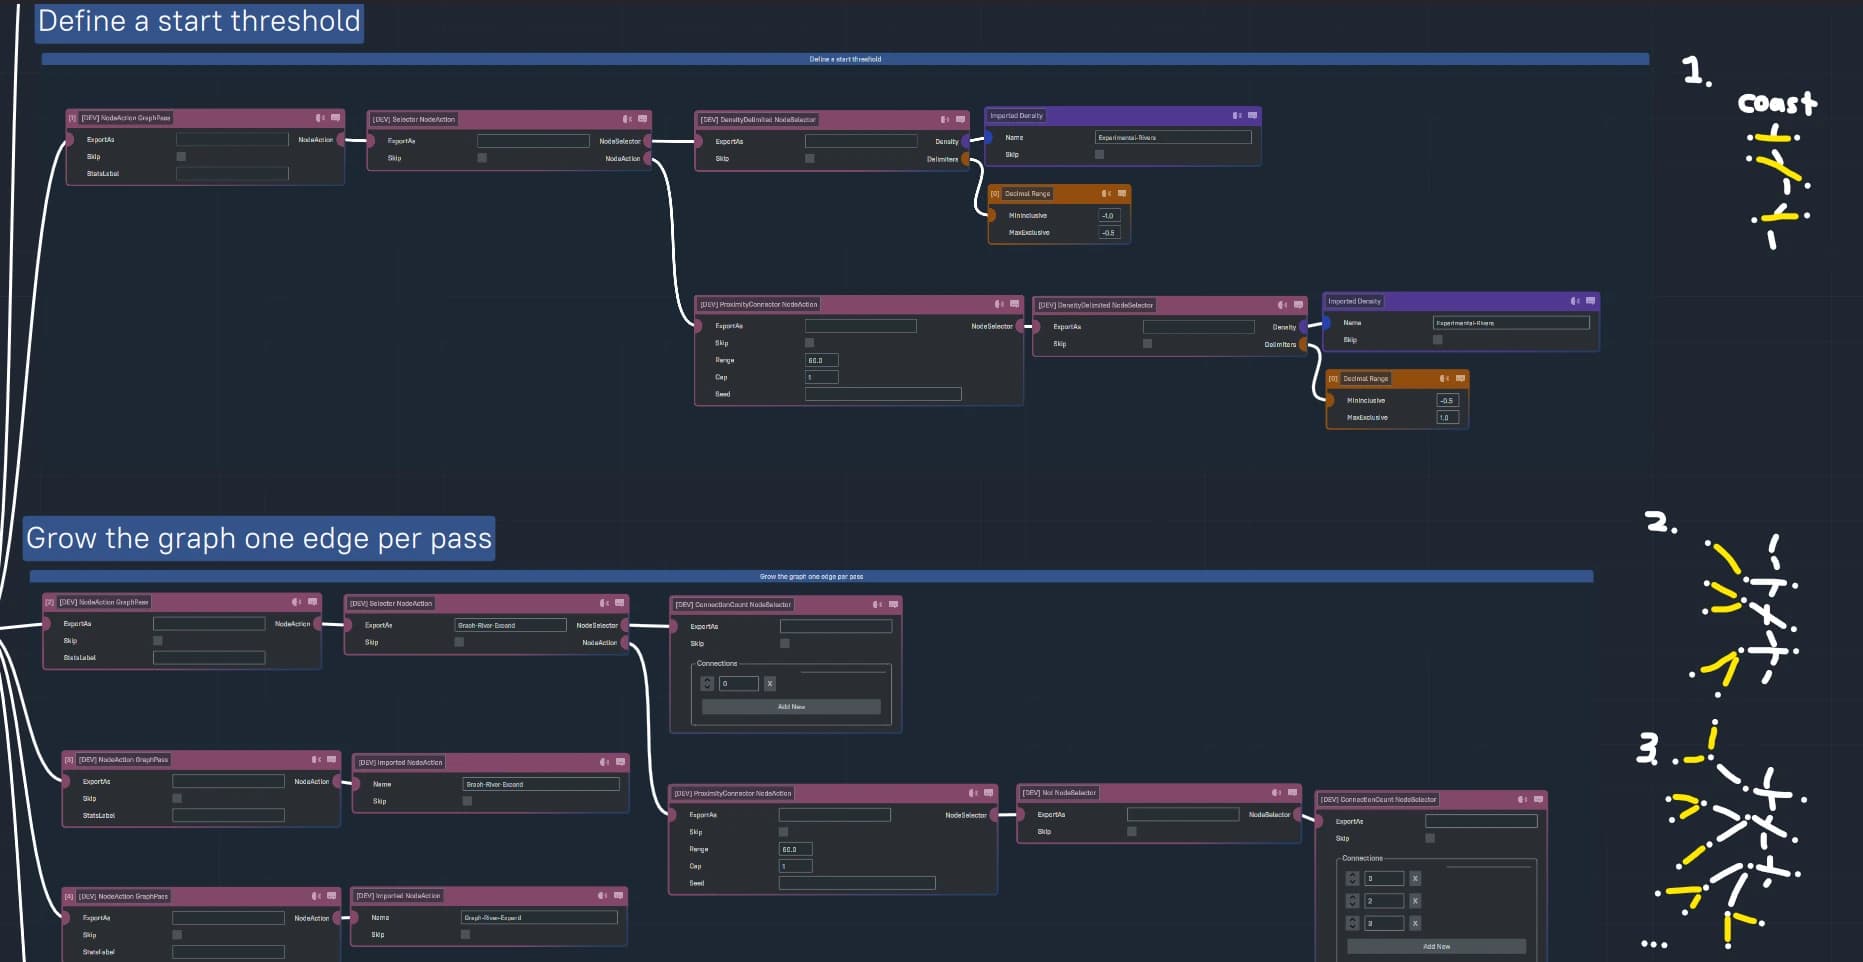Open comment icon on Not NodeSelector node
The height and width of the screenshot is (962, 1863).
[1292, 793]
